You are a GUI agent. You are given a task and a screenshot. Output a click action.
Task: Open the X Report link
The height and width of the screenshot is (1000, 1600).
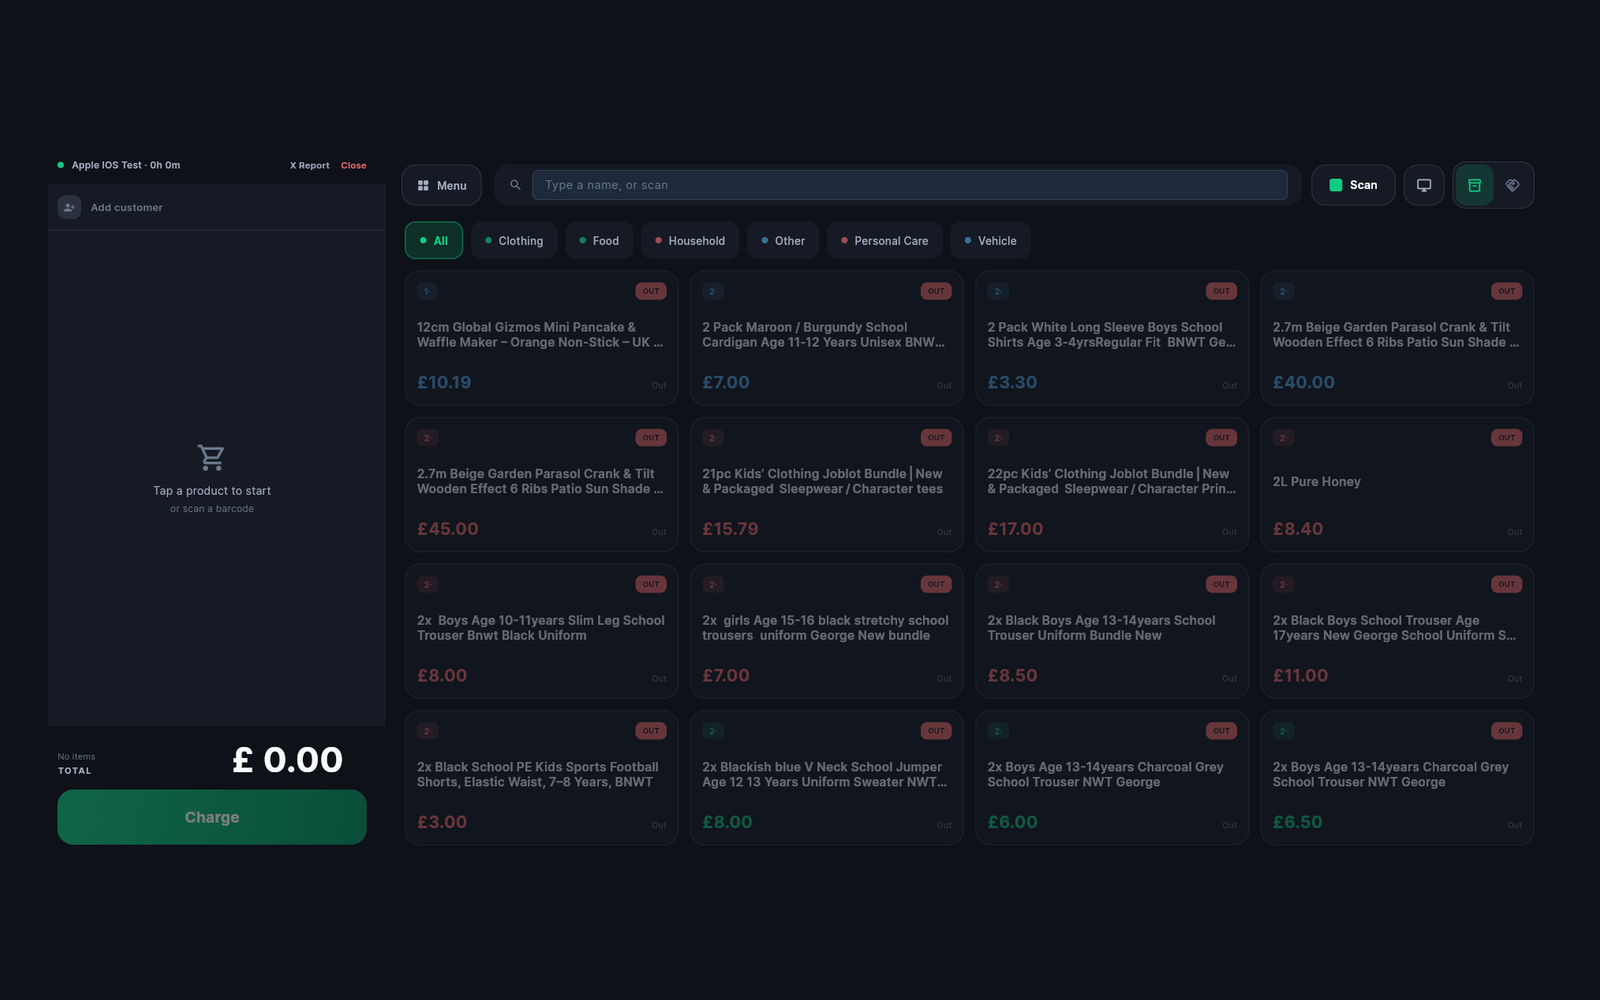click(309, 165)
